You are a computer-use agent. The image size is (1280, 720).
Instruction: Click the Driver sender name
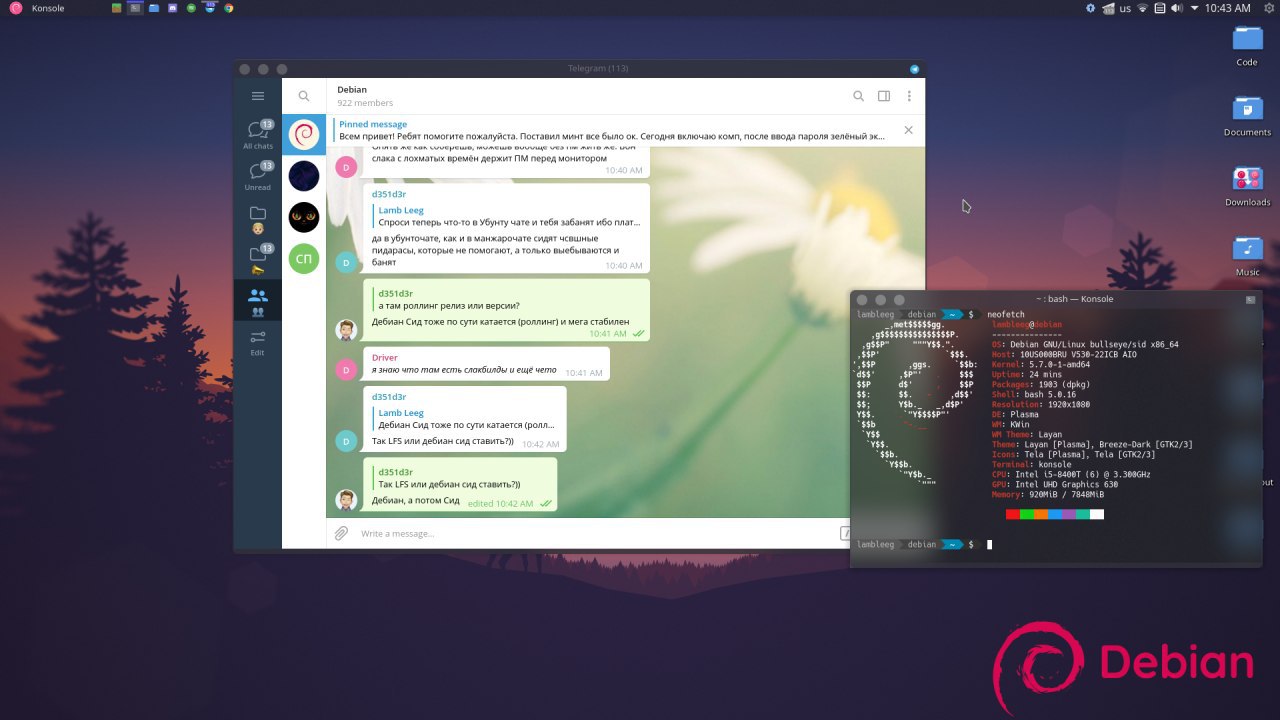pyautogui.click(x=385, y=357)
